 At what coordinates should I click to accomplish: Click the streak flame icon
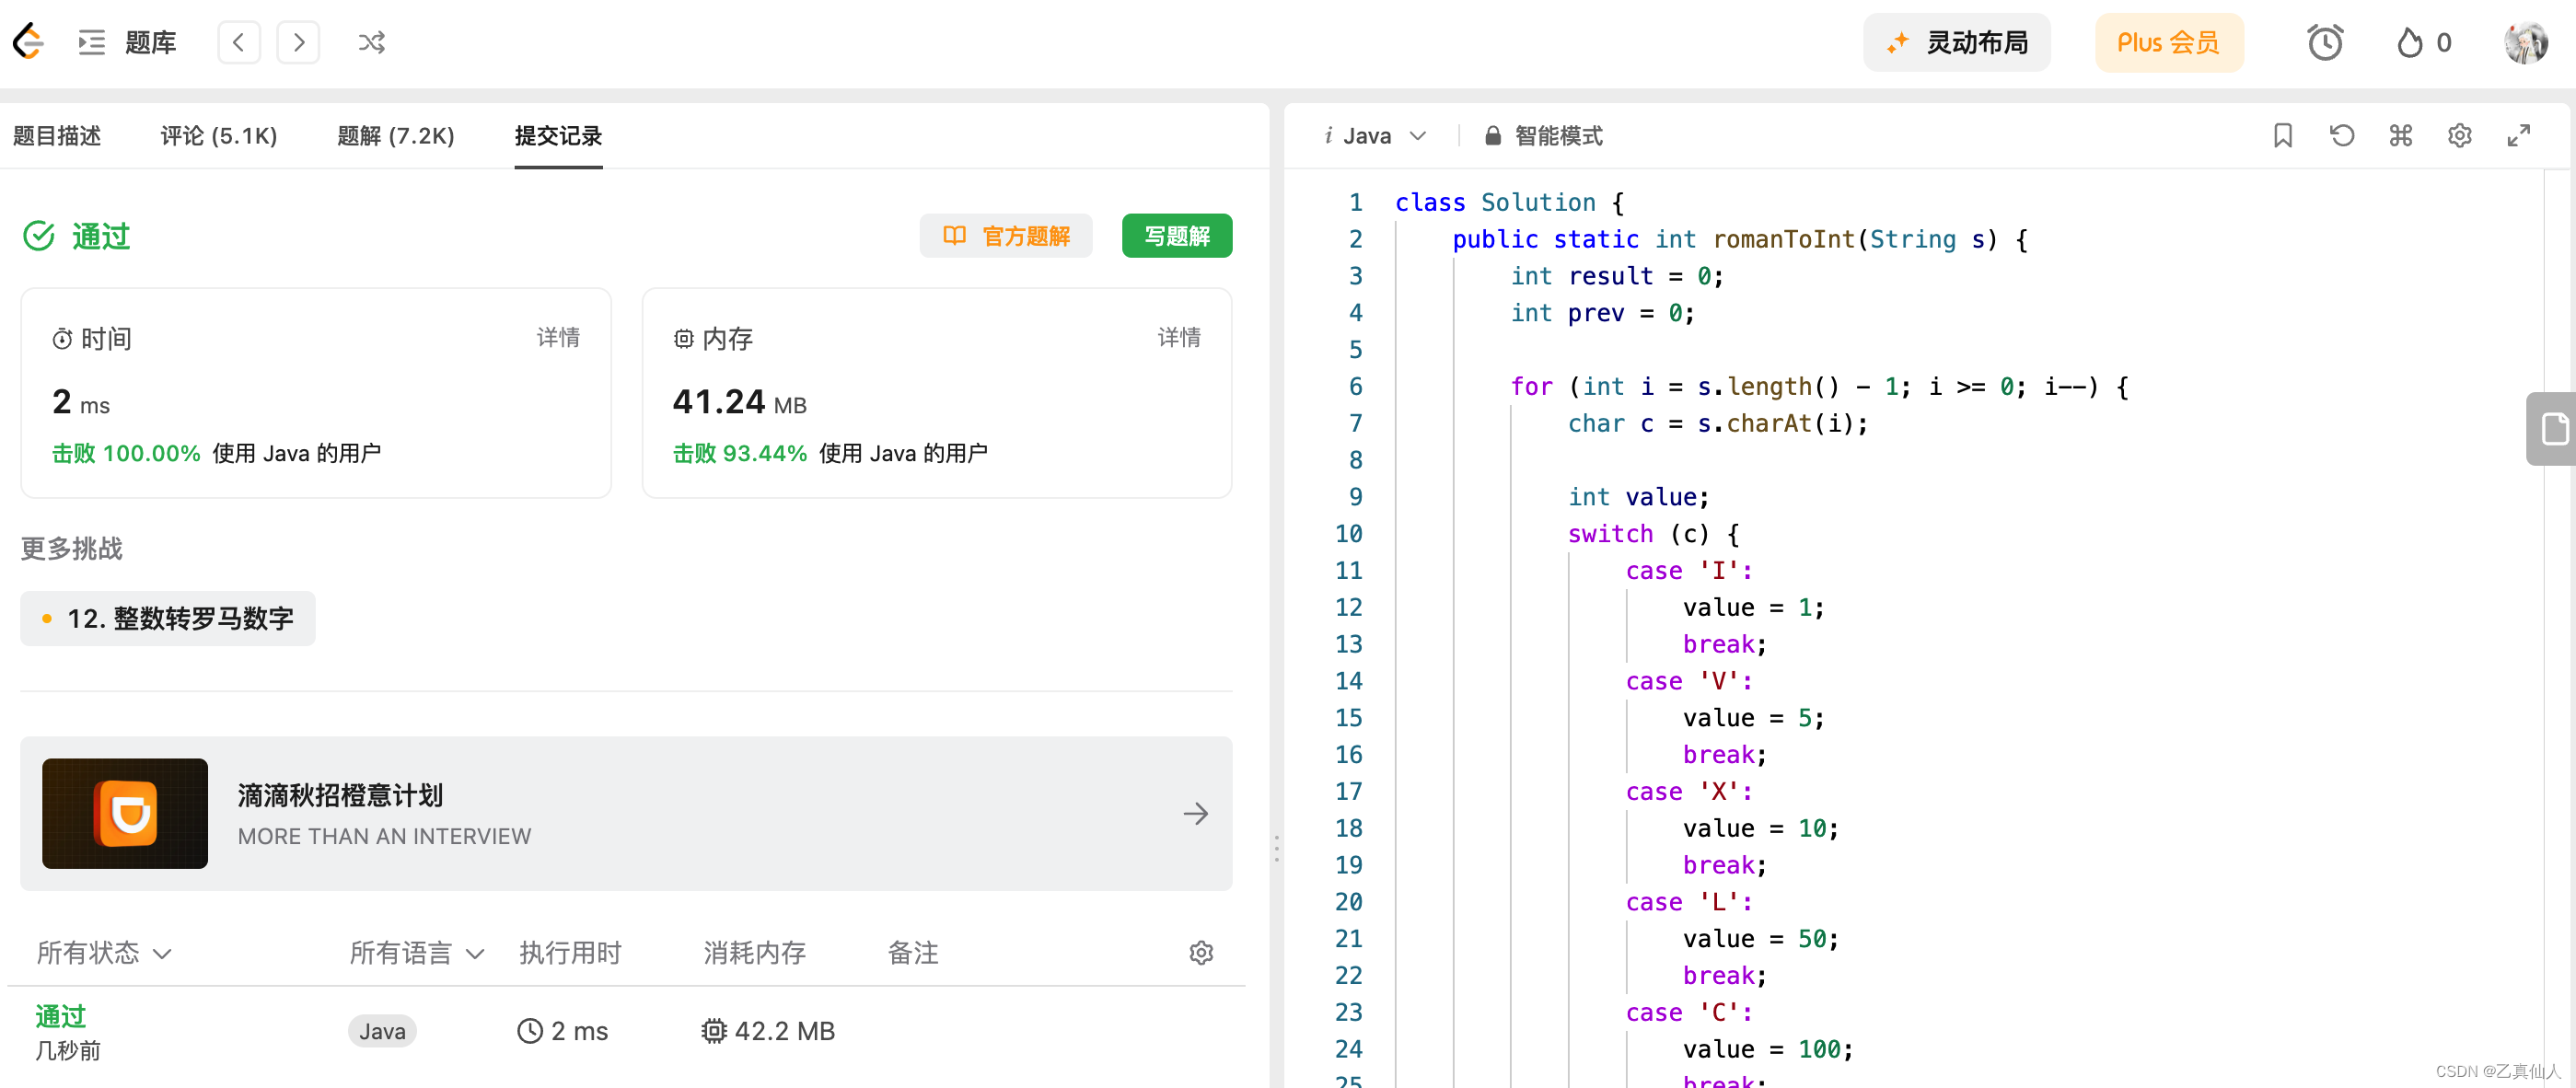pyautogui.click(x=2410, y=42)
